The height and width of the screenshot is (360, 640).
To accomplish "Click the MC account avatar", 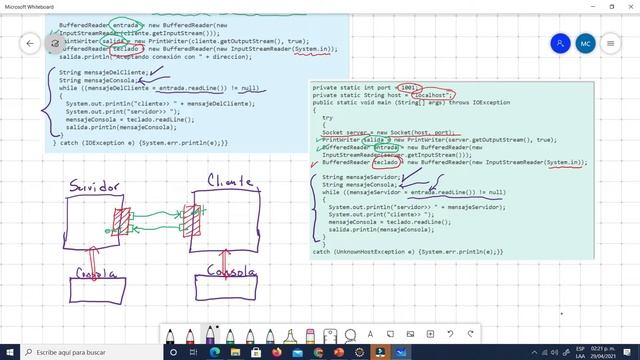I will [x=585, y=43].
